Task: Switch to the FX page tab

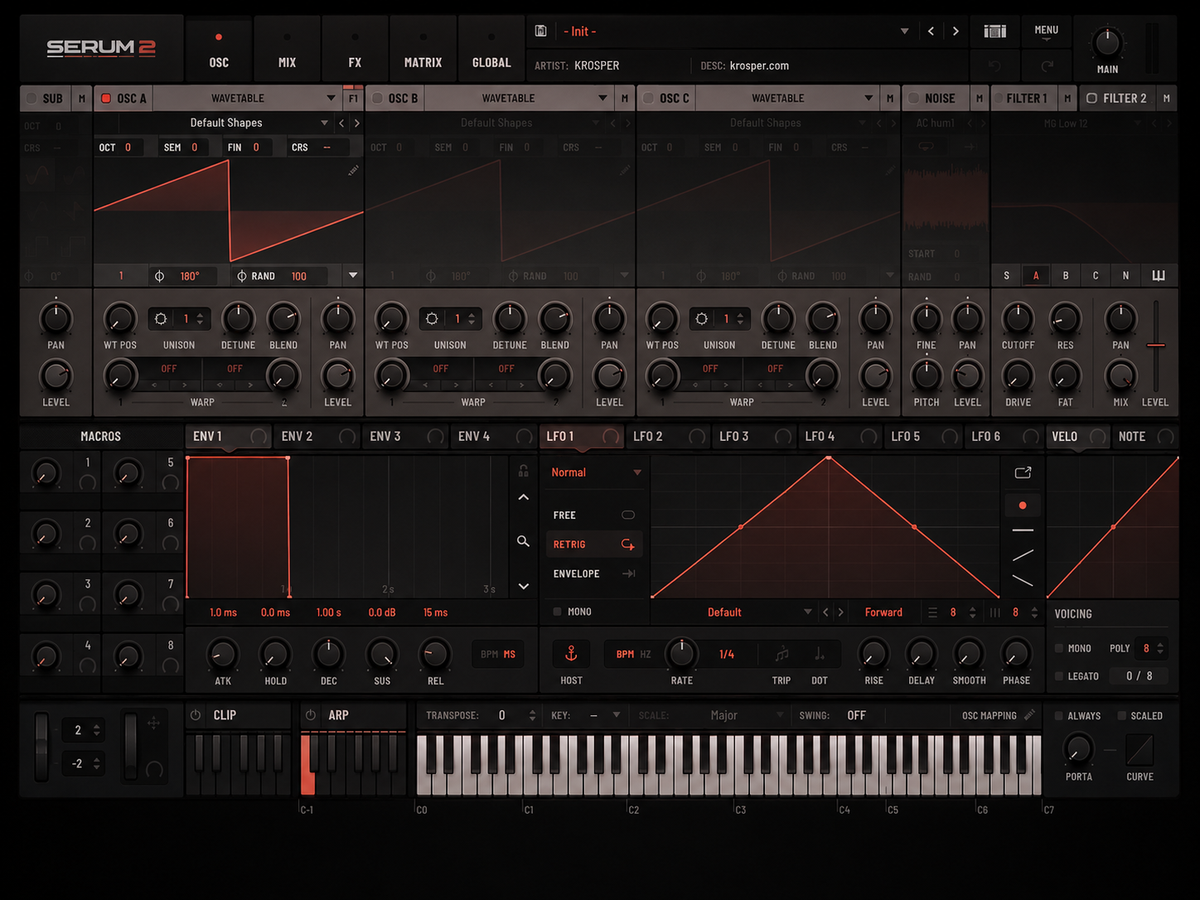Action: [x=355, y=48]
